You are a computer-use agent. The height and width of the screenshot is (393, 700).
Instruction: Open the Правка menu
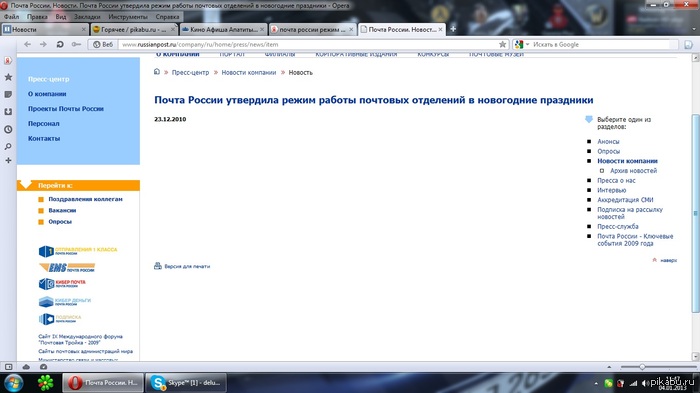[x=37, y=17]
